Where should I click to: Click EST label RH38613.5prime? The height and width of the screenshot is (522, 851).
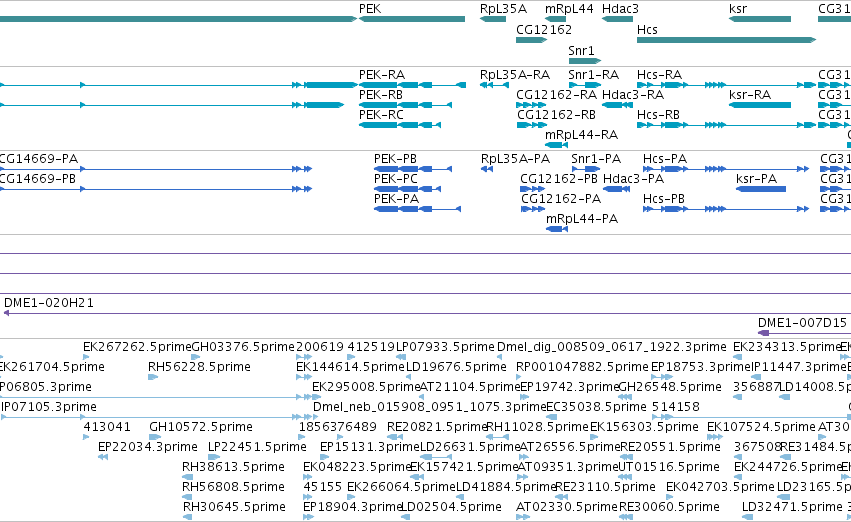[233, 467]
